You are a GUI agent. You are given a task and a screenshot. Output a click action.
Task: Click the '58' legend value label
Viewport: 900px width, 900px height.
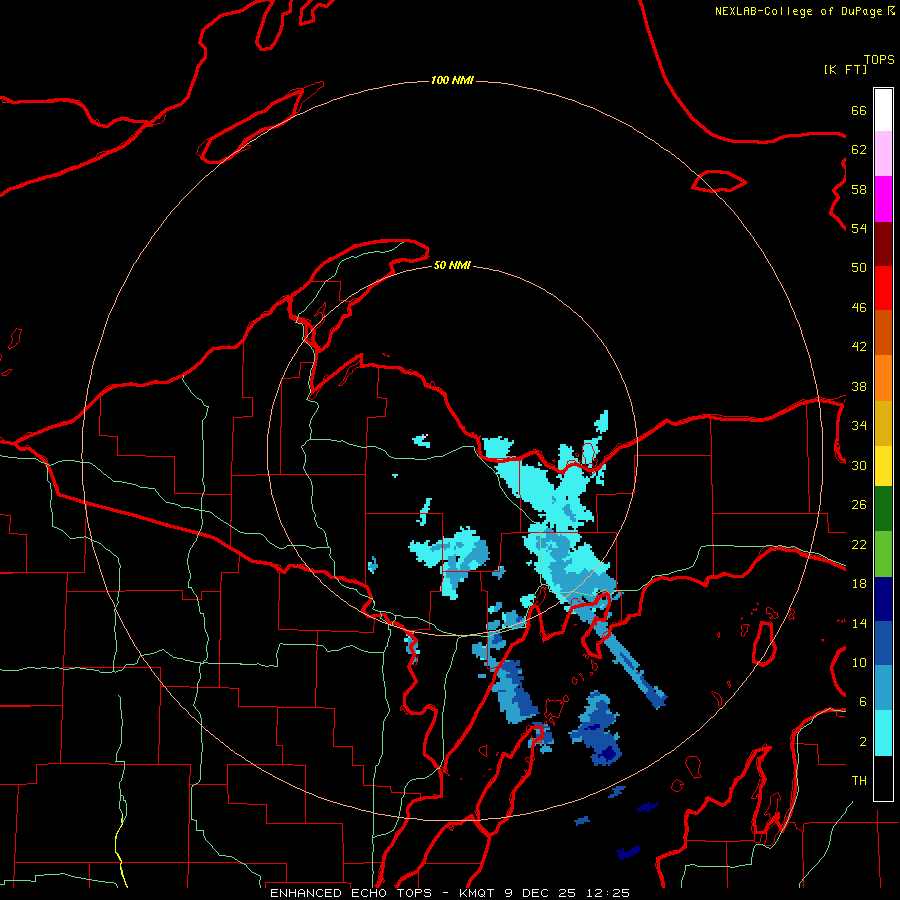(859, 189)
